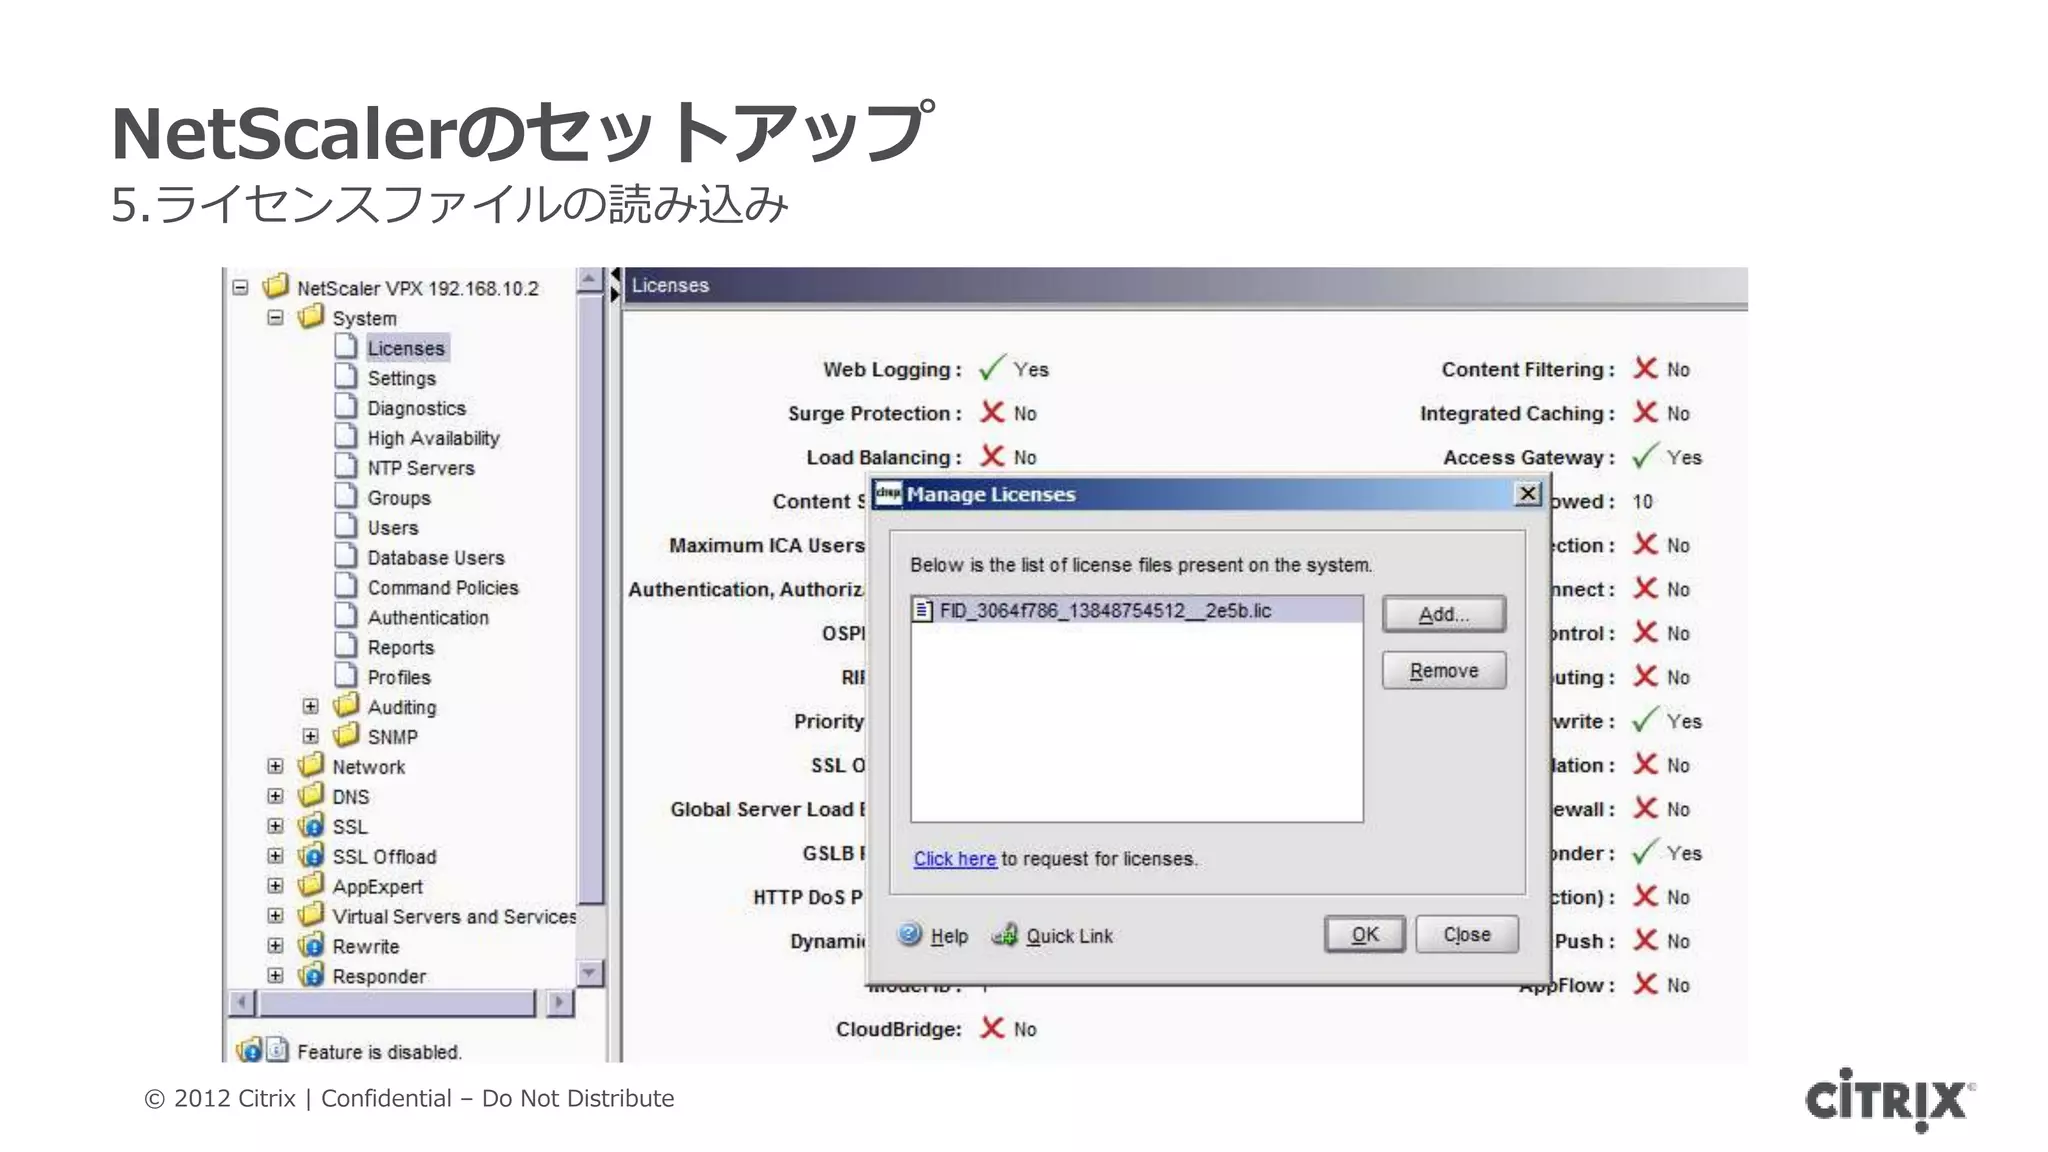Image resolution: width=2048 pixels, height=1152 pixels.
Task: Click the NetScaler VPX root folder icon
Action: (276, 287)
